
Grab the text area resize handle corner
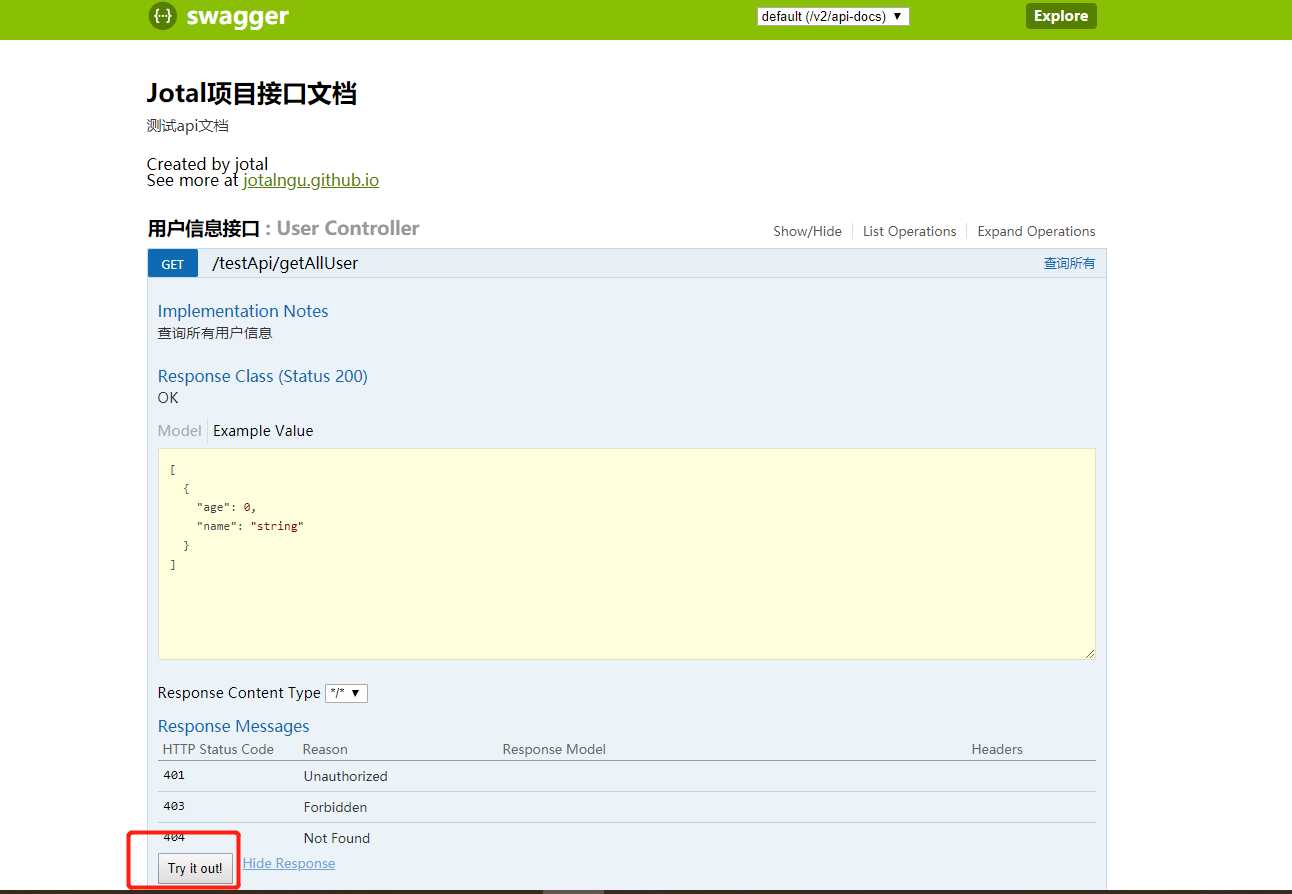1090,654
